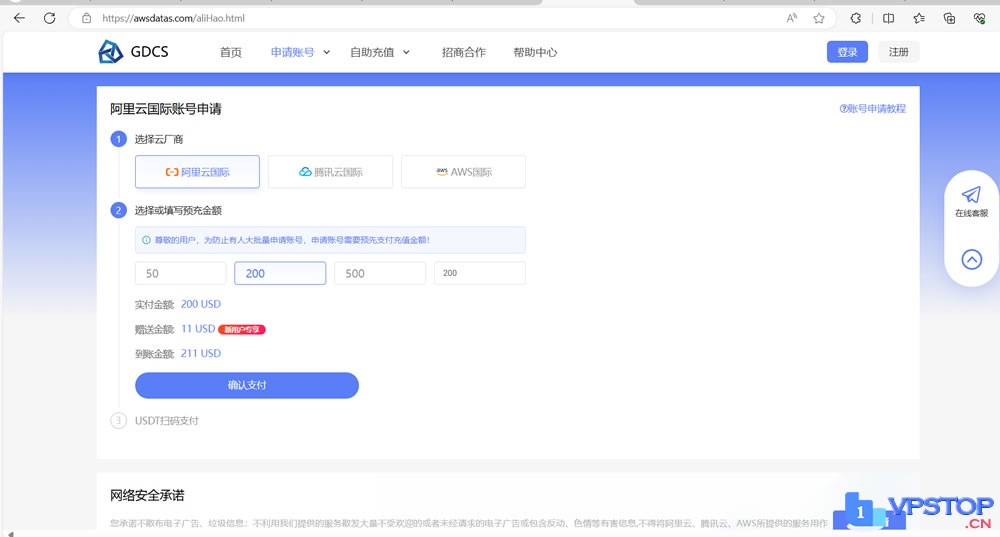
Task: Reload the page with refresh icon
Action: point(49,18)
